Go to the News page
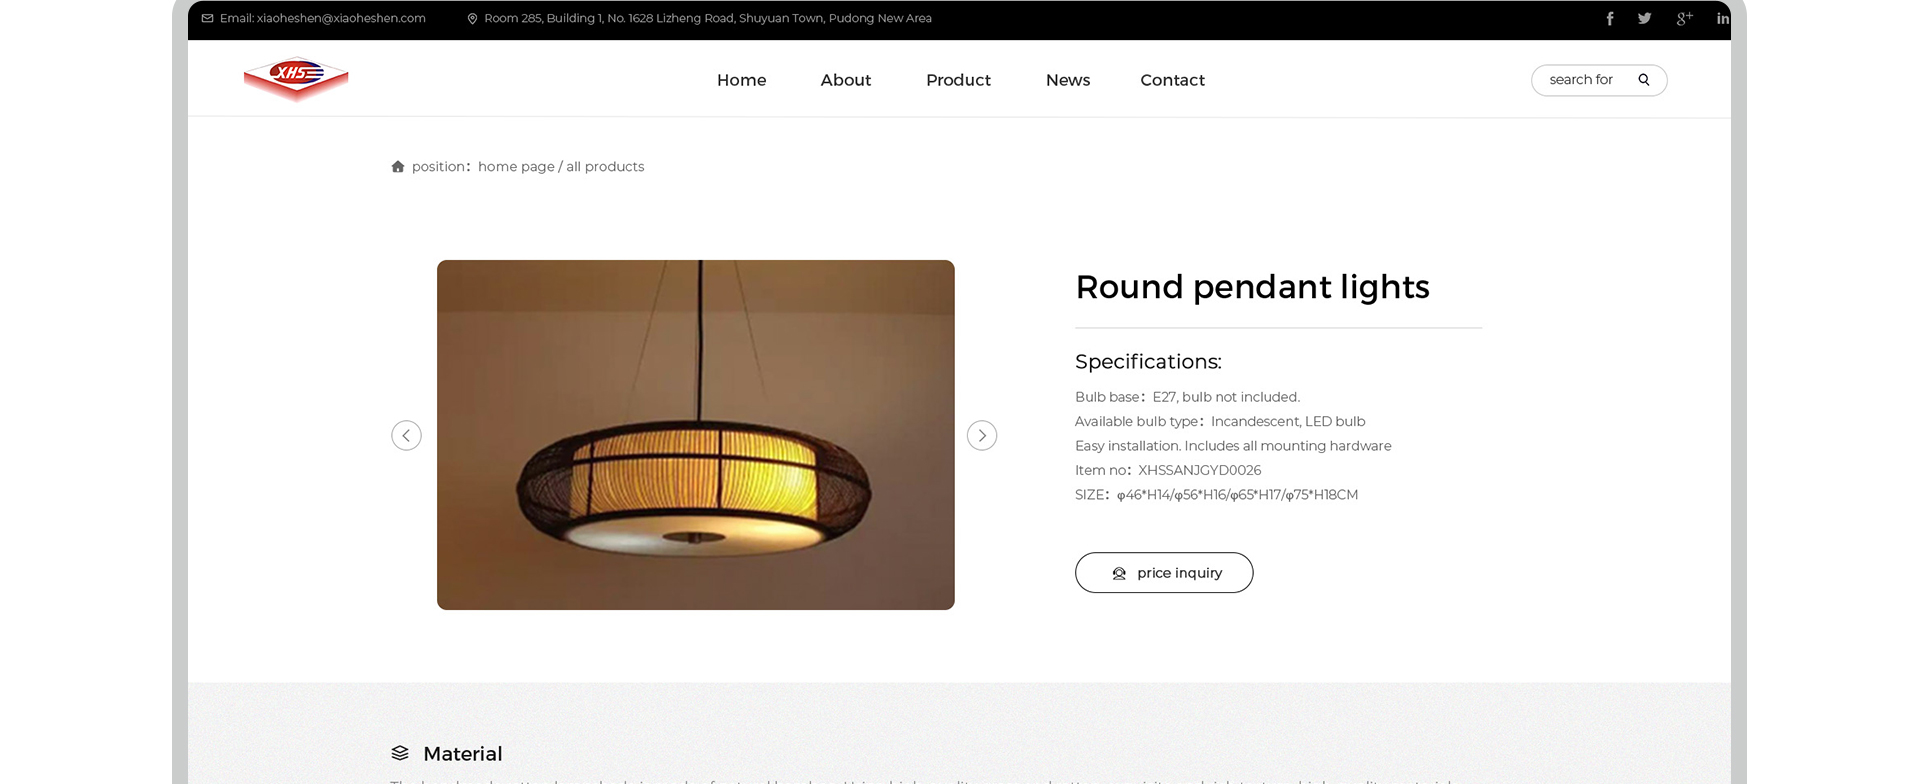This screenshot has width=1920, height=784. 1068,80
